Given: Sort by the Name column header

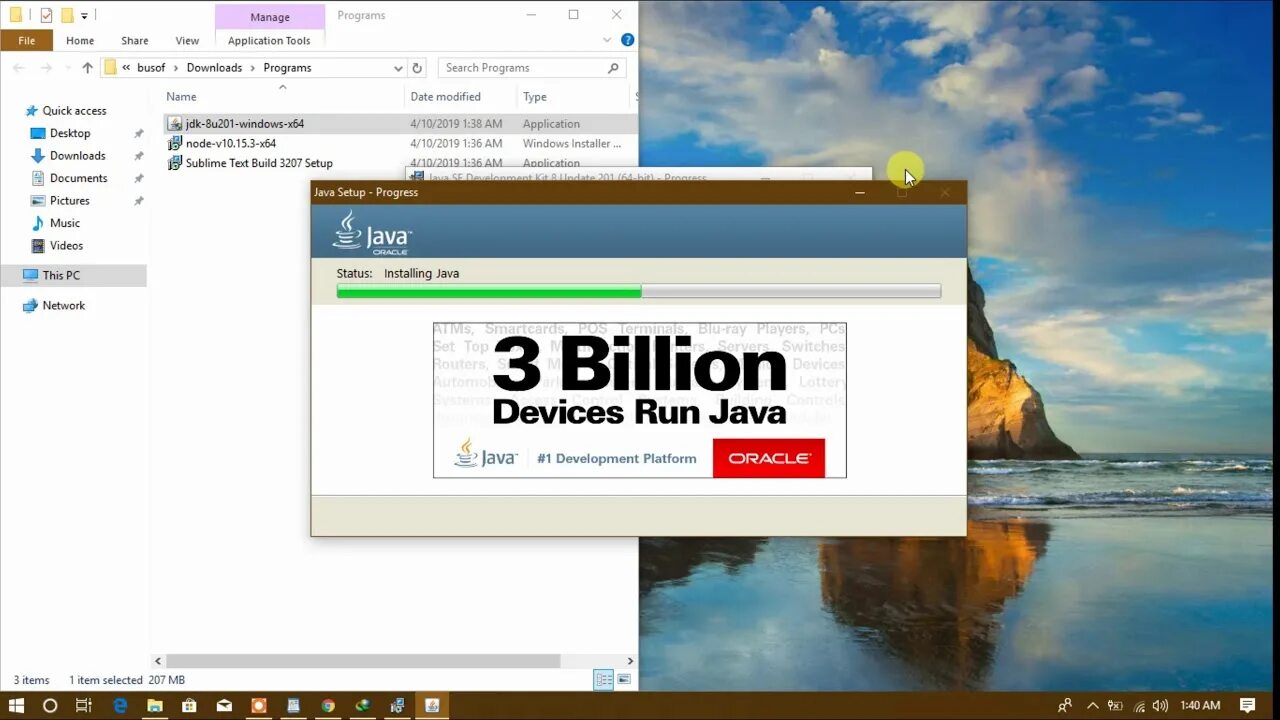Looking at the screenshot, I should click(181, 97).
